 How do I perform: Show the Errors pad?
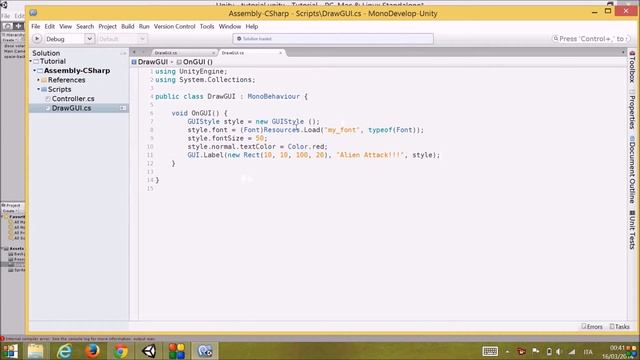[x=592, y=327]
